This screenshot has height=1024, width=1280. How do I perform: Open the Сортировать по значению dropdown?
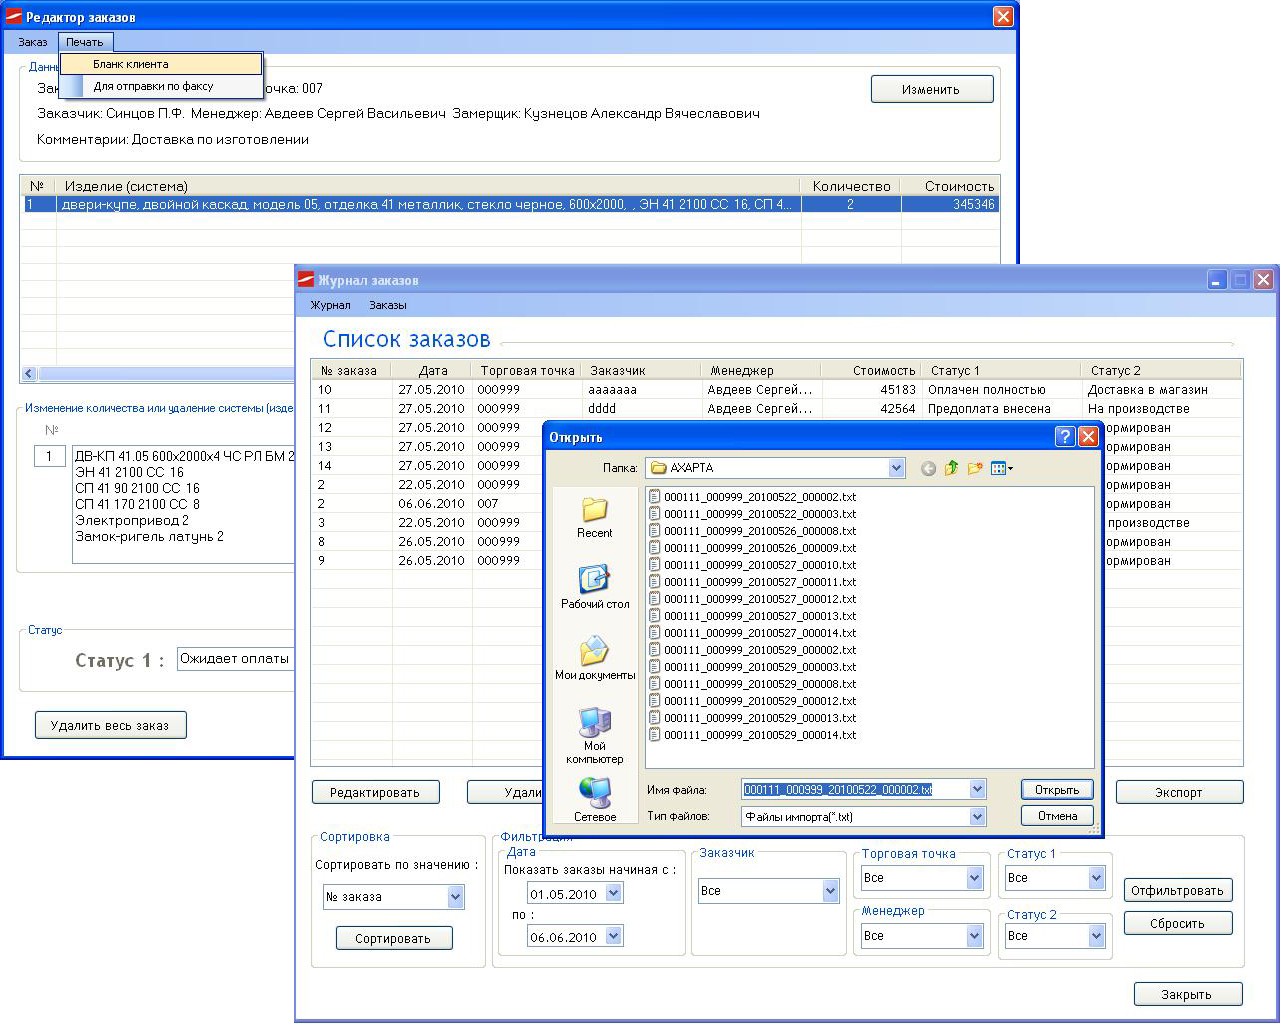[x=455, y=897]
